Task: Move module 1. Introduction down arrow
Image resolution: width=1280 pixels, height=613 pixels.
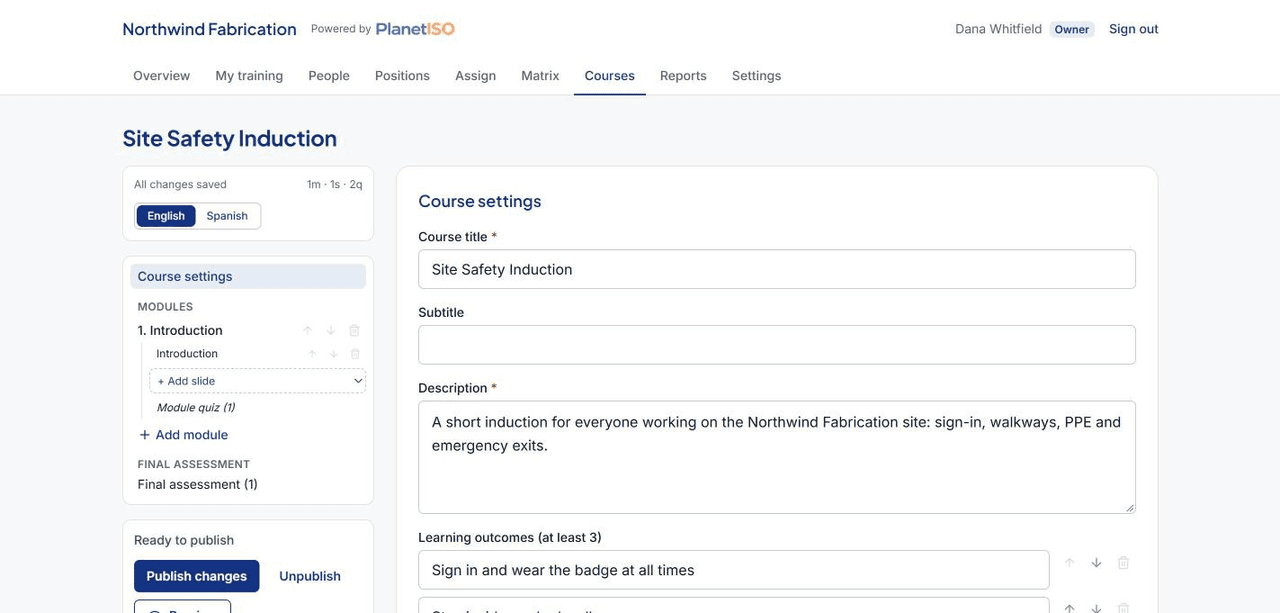Action: (x=331, y=330)
